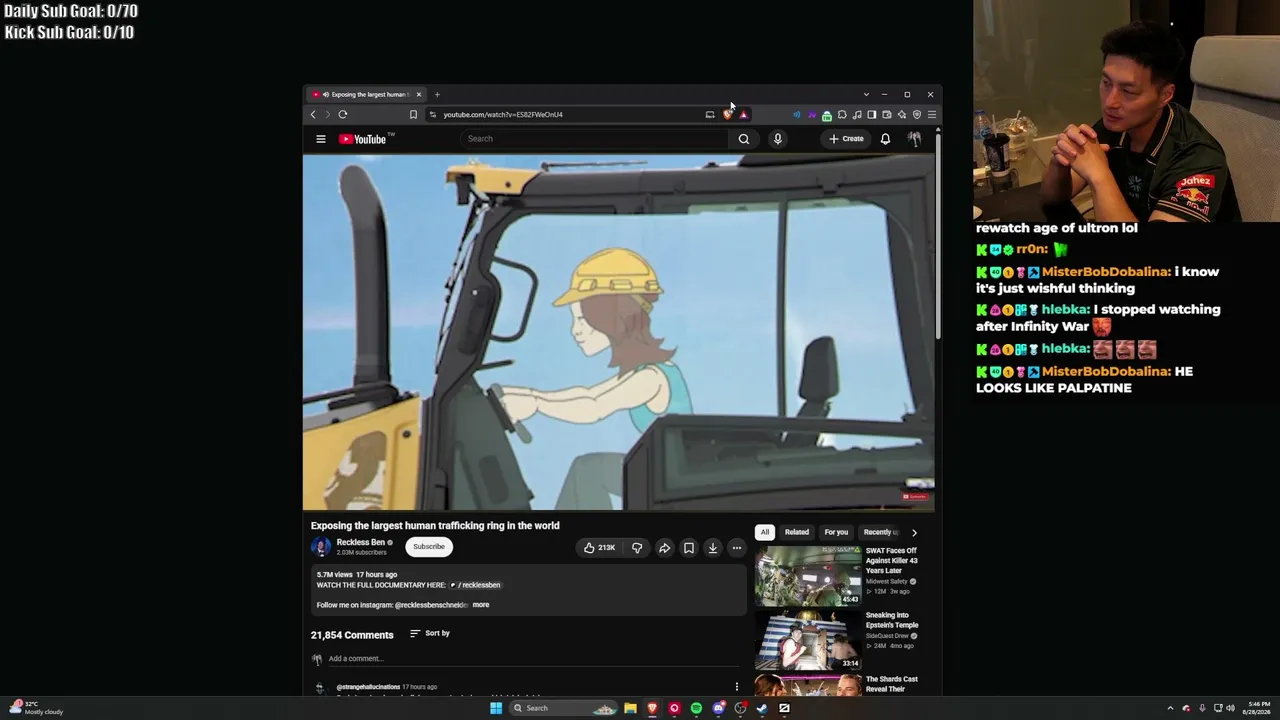The image size is (1280, 720).
Task: Select the Recently uploaded filter chip
Action: (x=880, y=532)
